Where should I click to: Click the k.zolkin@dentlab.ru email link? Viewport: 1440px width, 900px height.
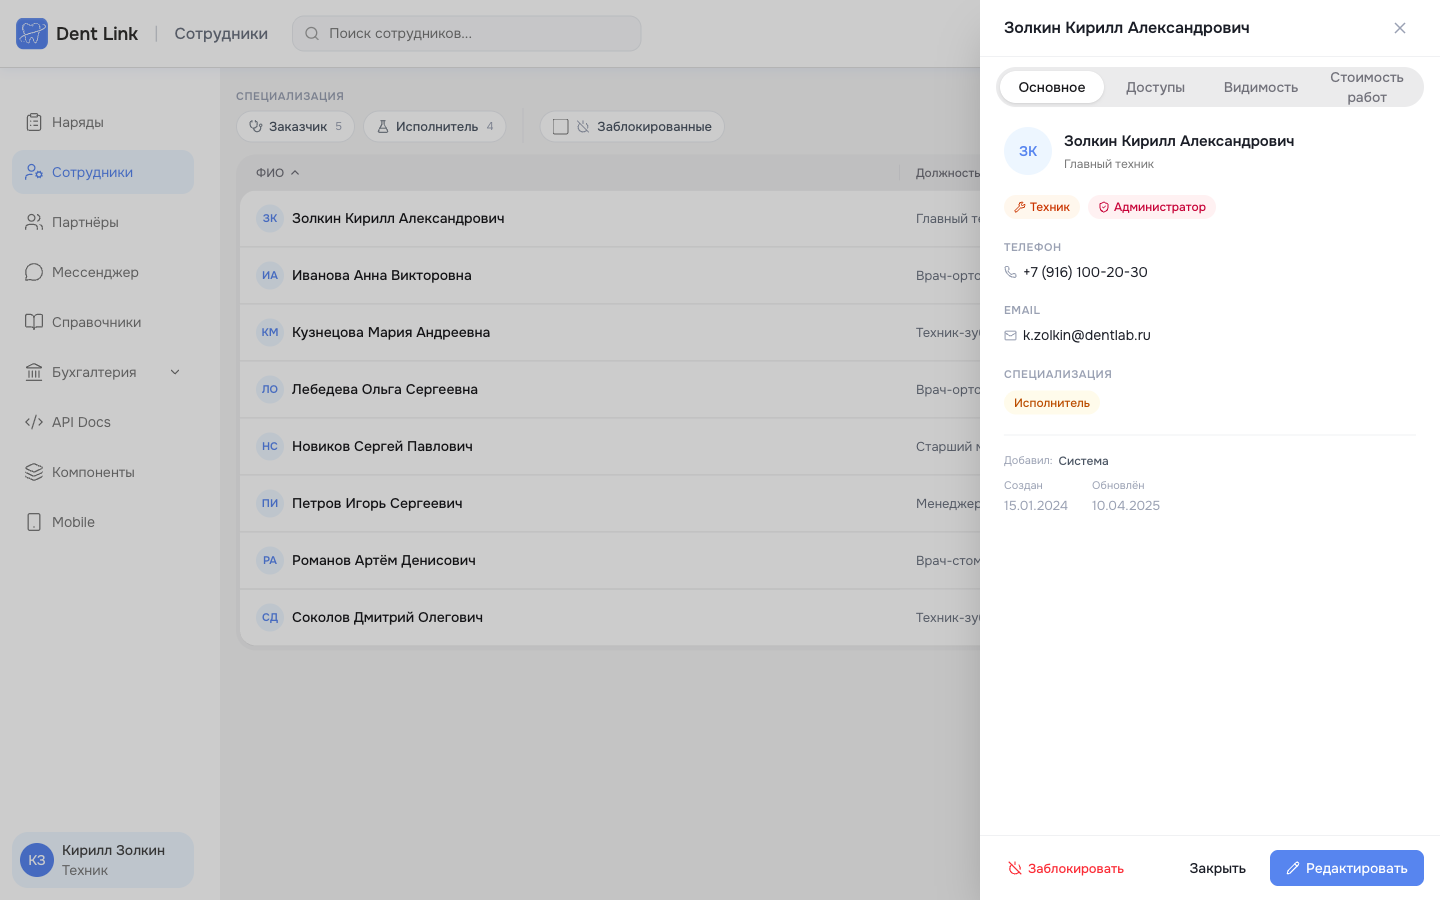pos(1086,335)
